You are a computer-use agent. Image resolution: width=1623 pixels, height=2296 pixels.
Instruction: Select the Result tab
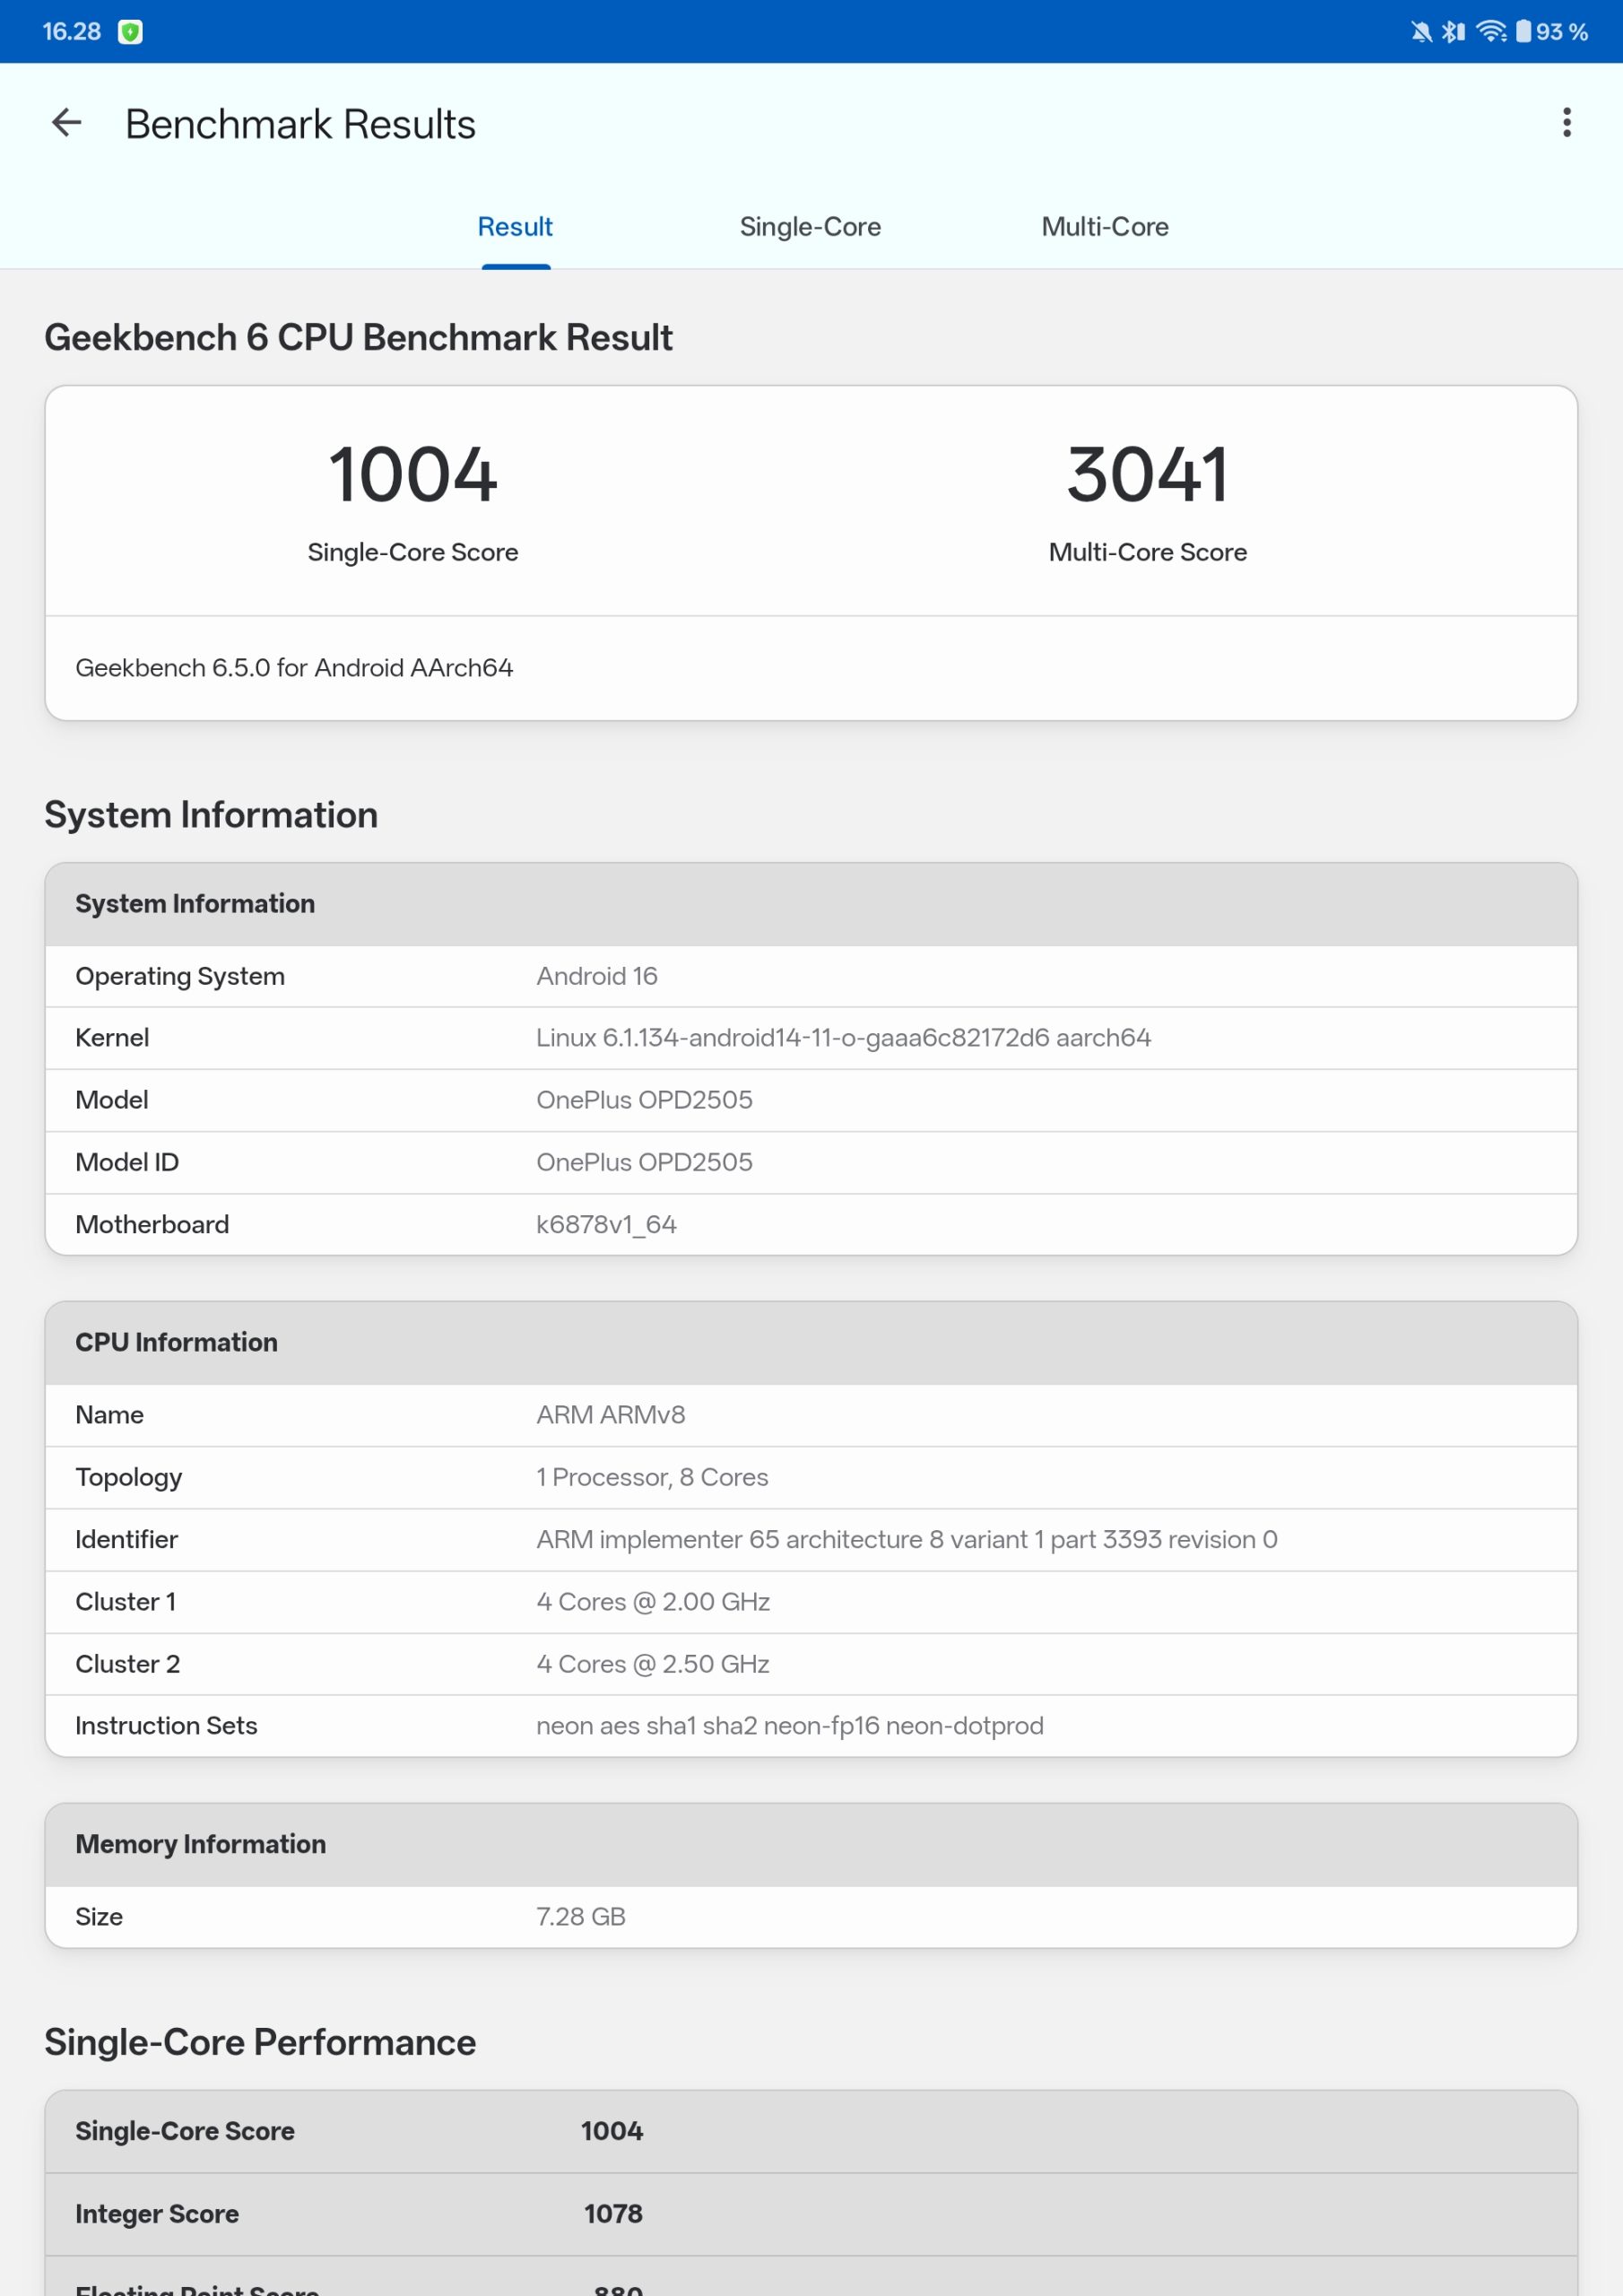[x=515, y=227]
